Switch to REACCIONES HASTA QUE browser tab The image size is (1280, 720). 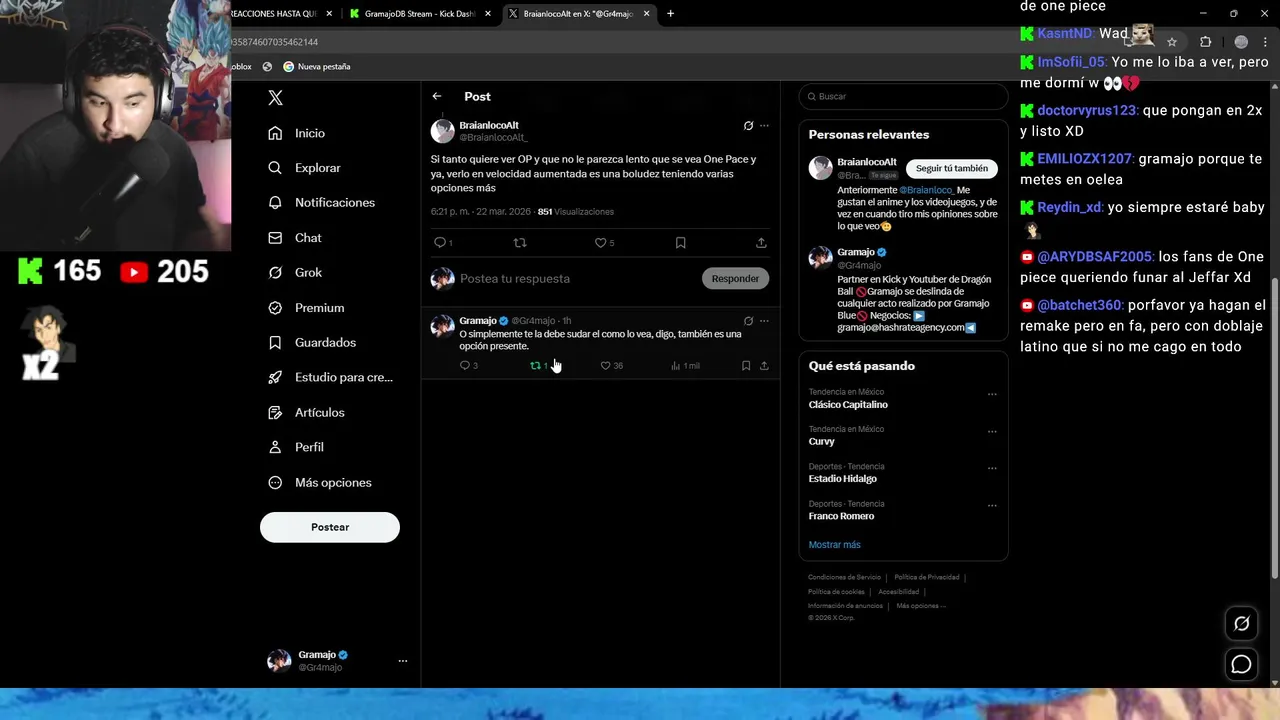point(275,14)
